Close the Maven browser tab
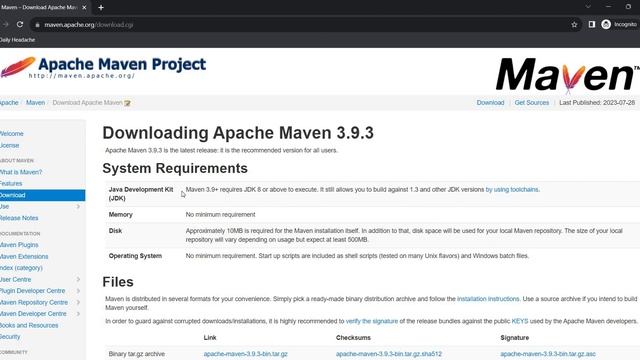The height and width of the screenshot is (360, 640). click(84, 7)
